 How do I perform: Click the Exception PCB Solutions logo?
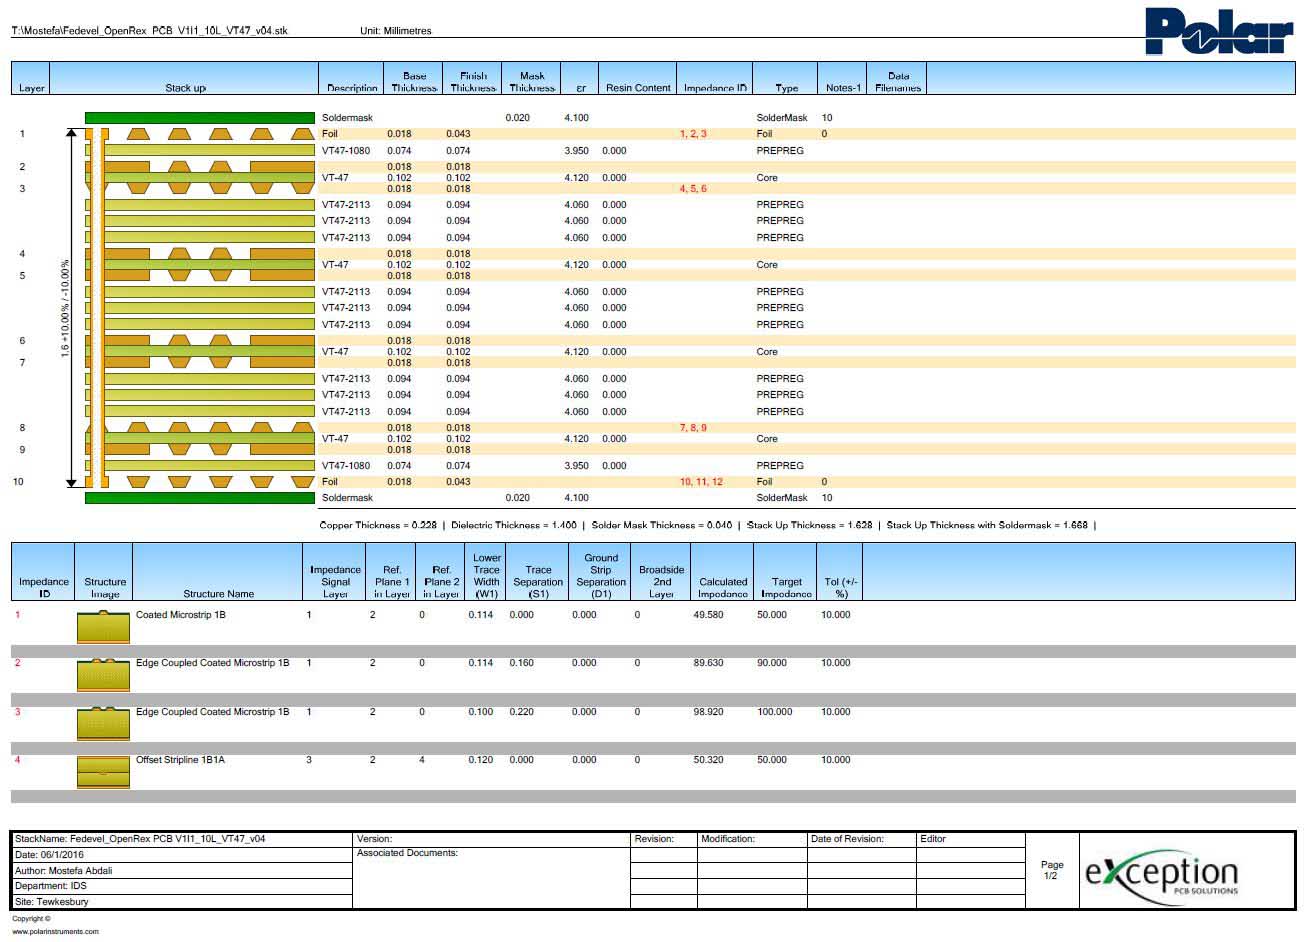[1161, 873]
